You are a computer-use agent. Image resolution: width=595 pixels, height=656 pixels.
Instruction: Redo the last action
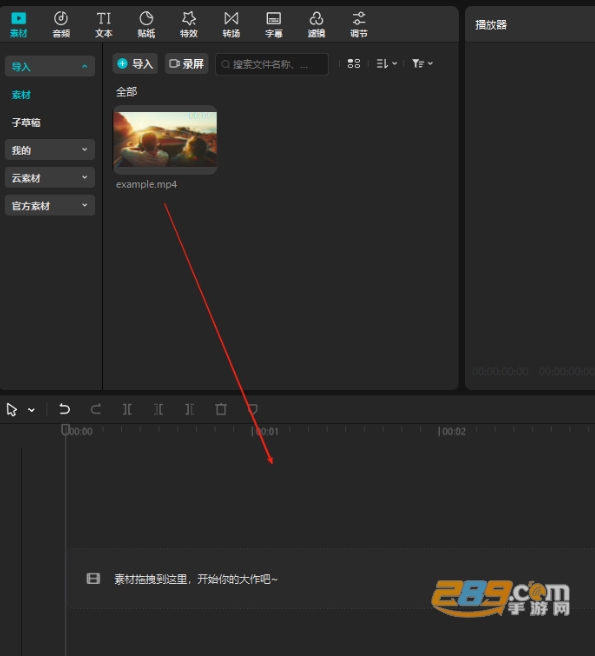(96, 409)
